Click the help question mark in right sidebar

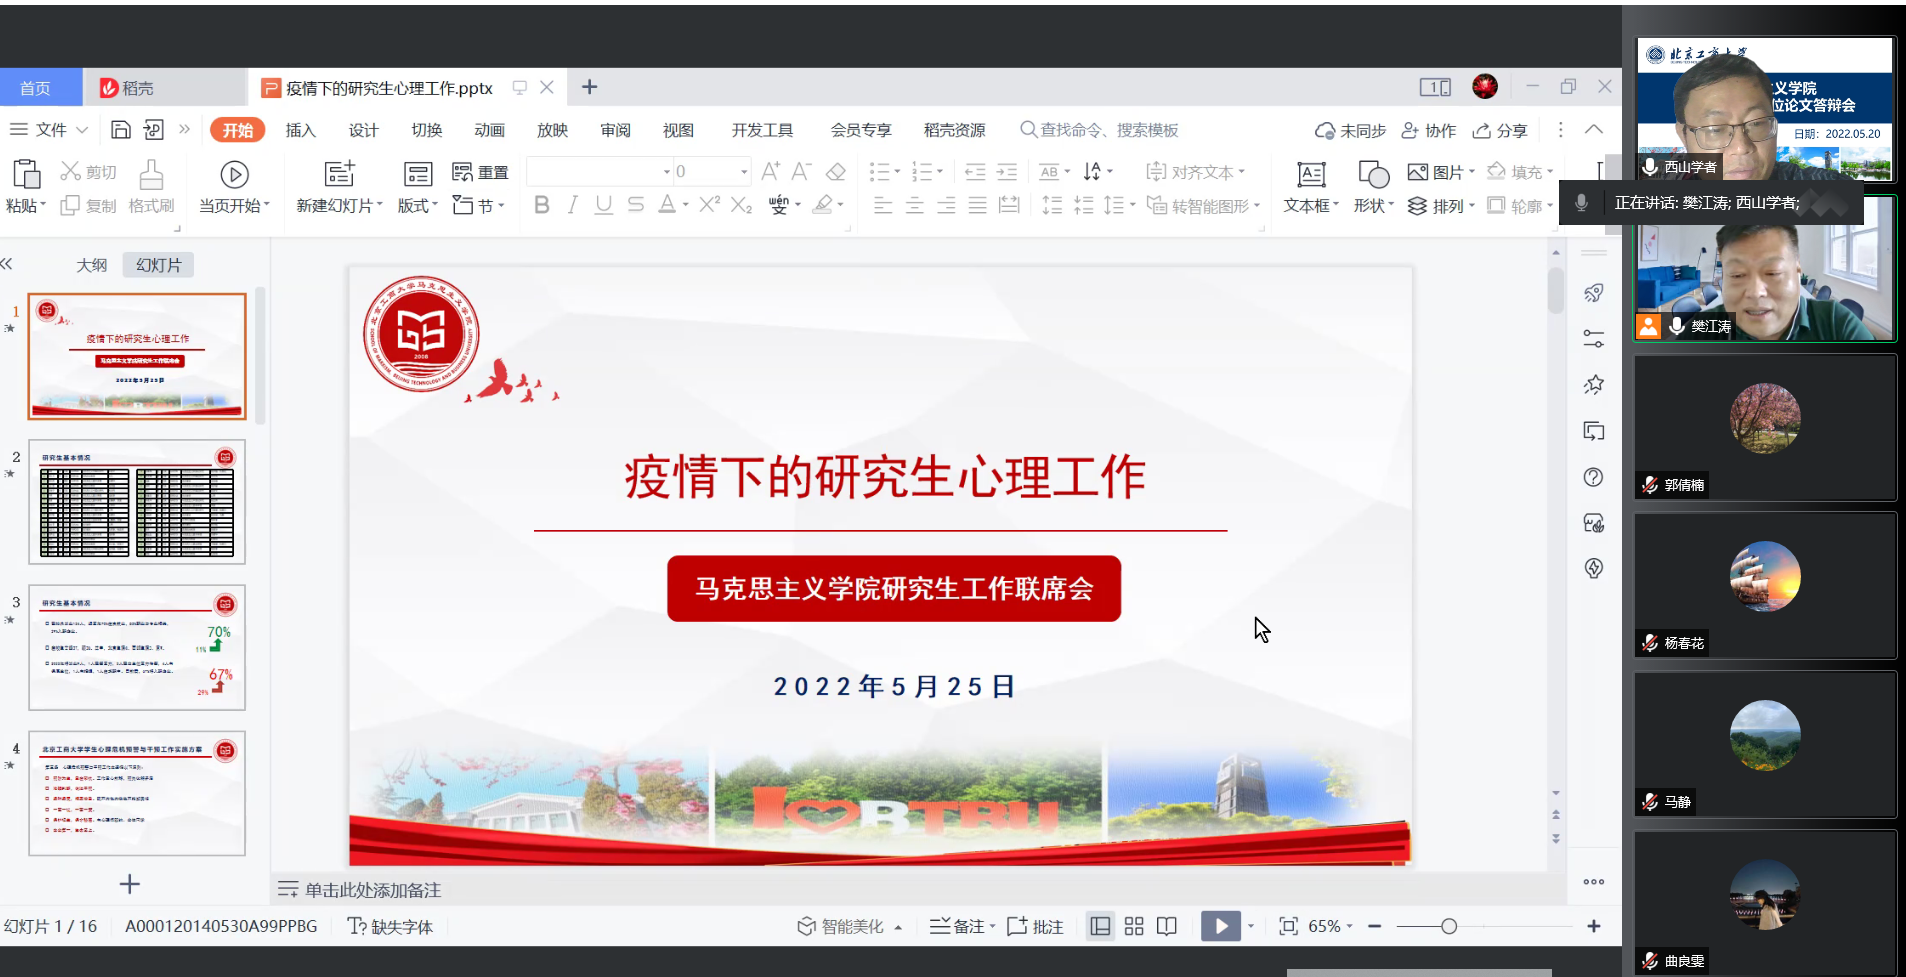point(1593,477)
